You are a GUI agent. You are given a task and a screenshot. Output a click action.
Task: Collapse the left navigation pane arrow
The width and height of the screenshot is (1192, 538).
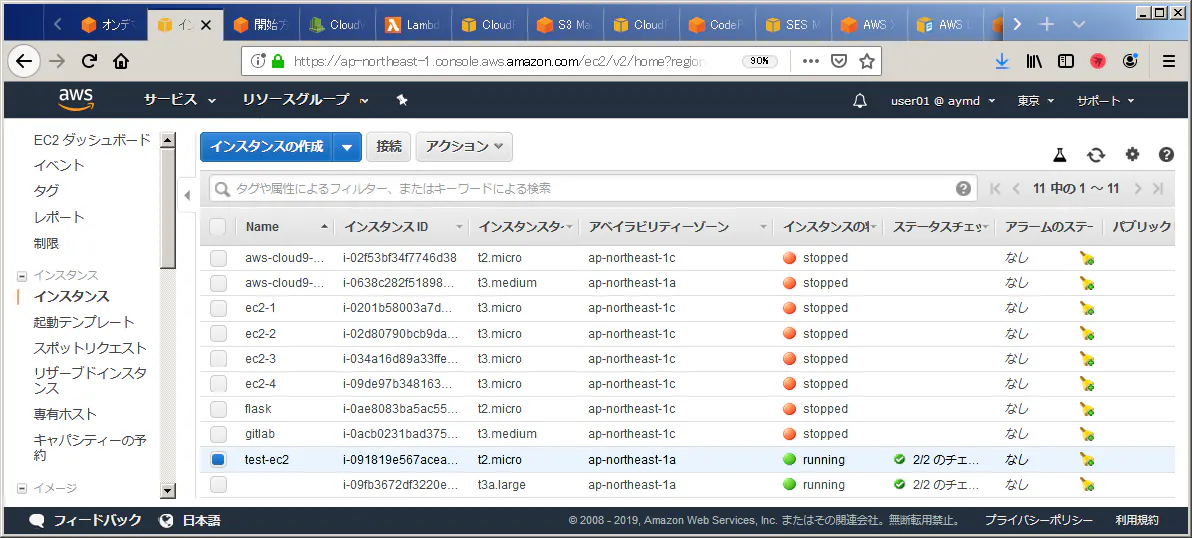pyautogui.click(x=187, y=195)
